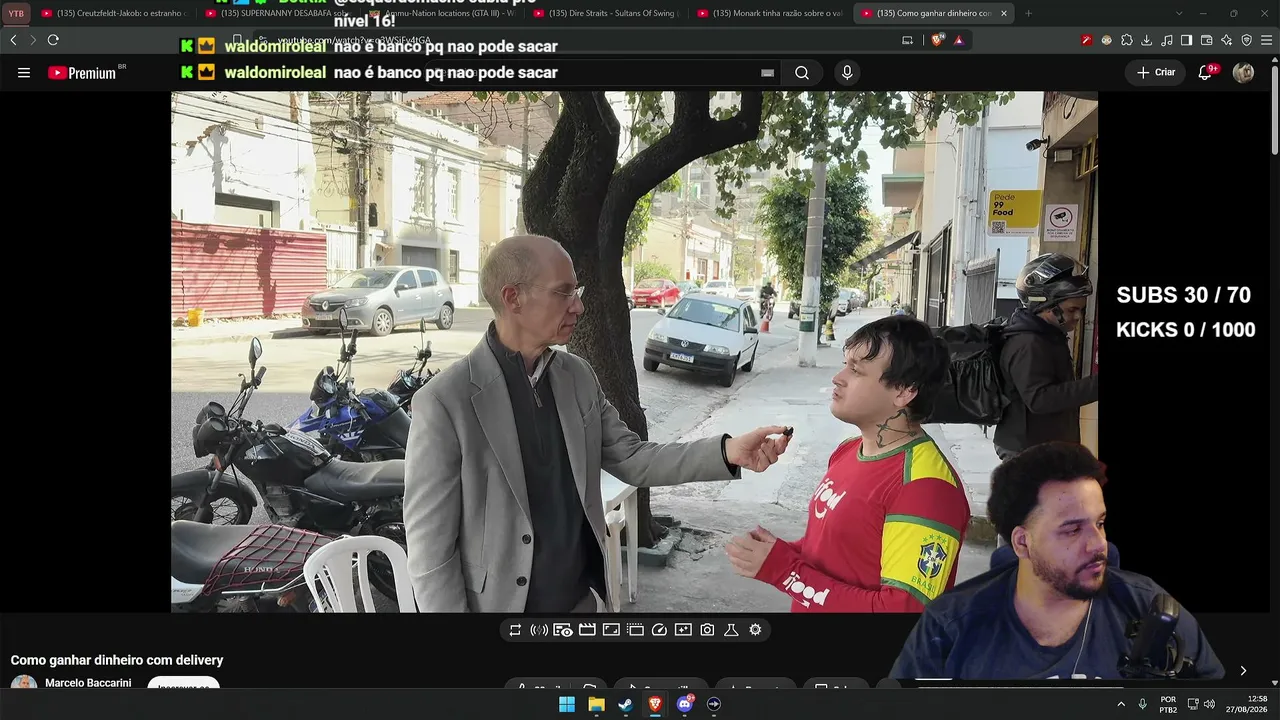The image size is (1280, 720).
Task: Click the browser address bar URL
Action: [354, 41]
